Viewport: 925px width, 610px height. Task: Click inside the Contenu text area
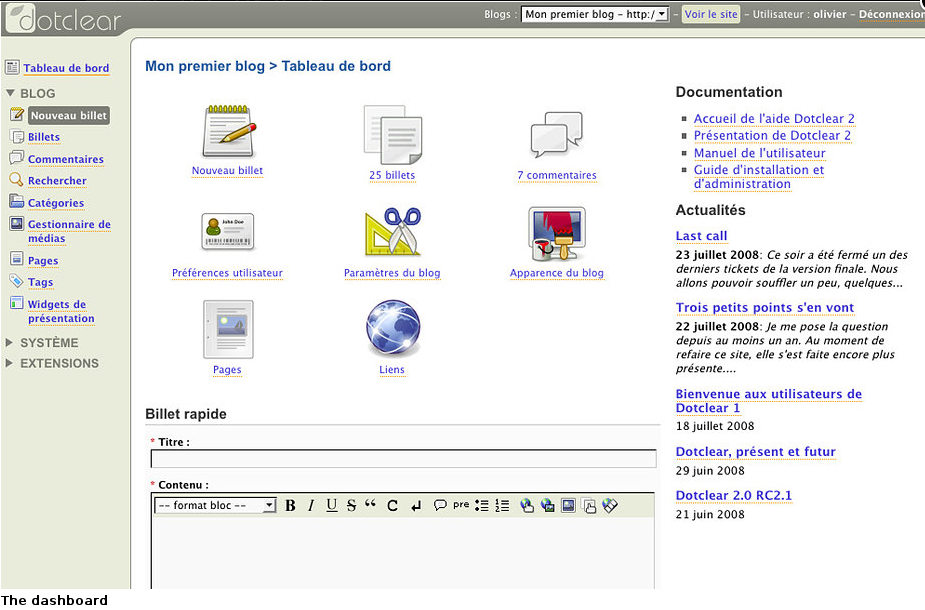(x=404, y=552)
